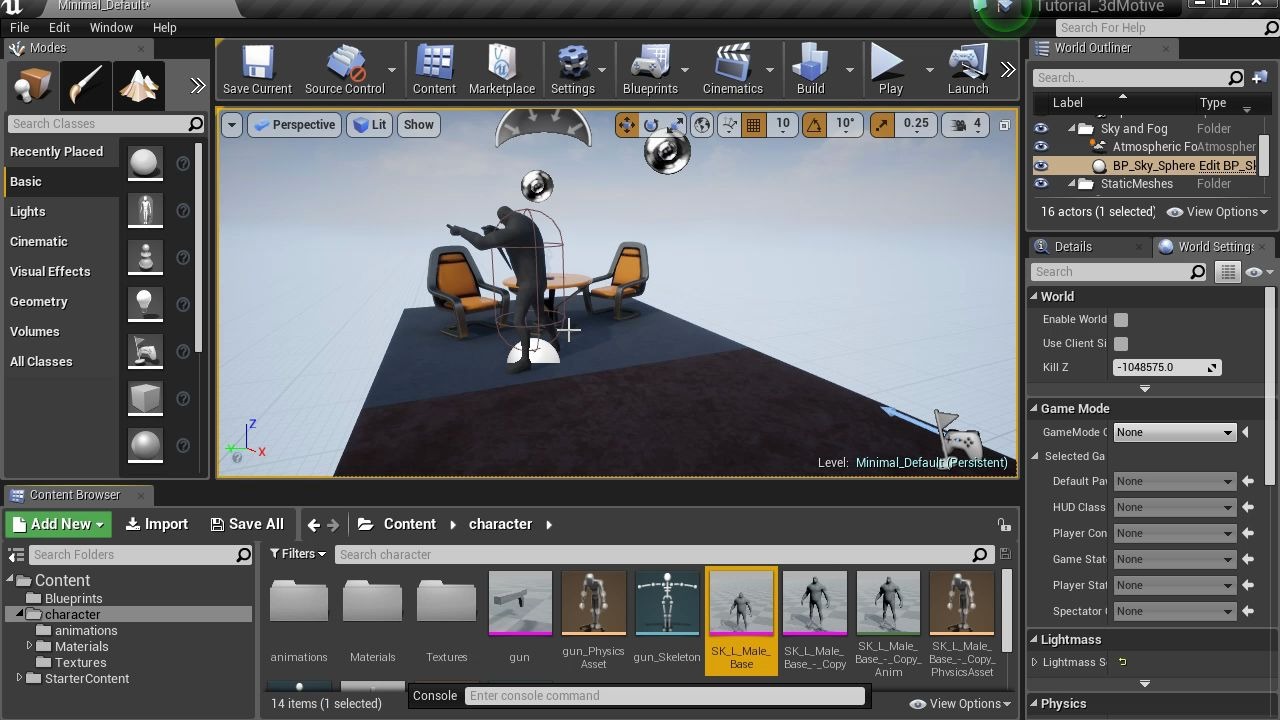Click the Player Start icon in Basic
1280x720 pixels.
(x=145, y=351)
